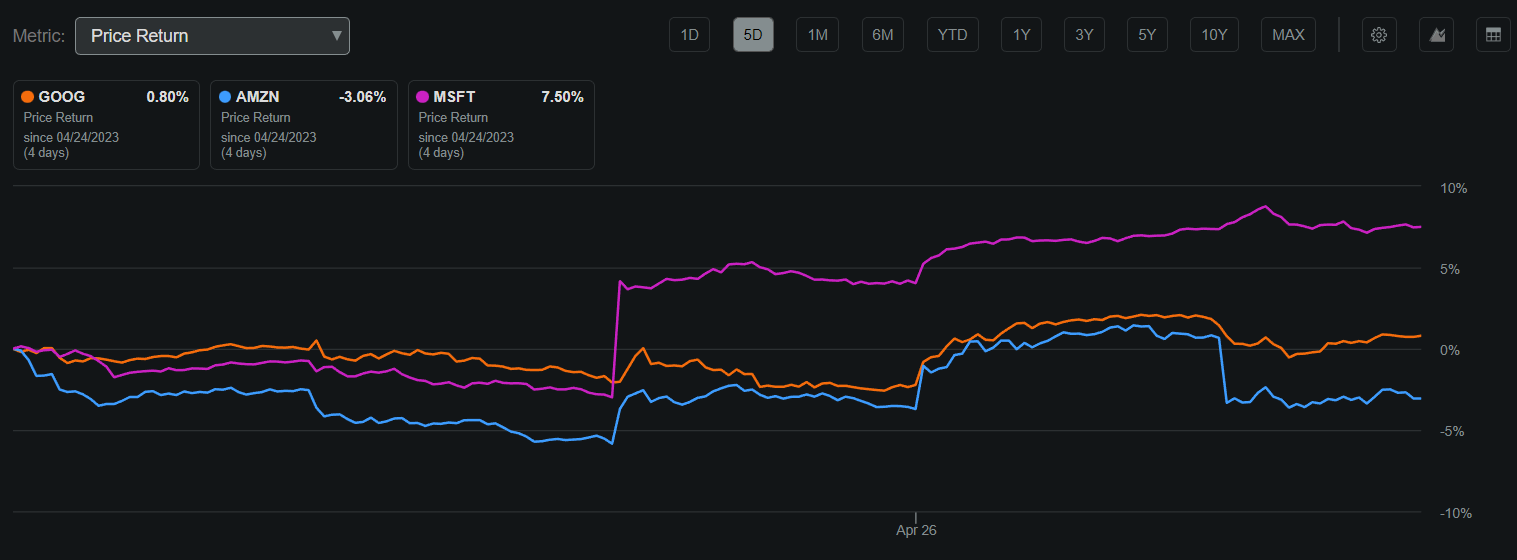Click the blue AMZN color dot

point(225,97)
